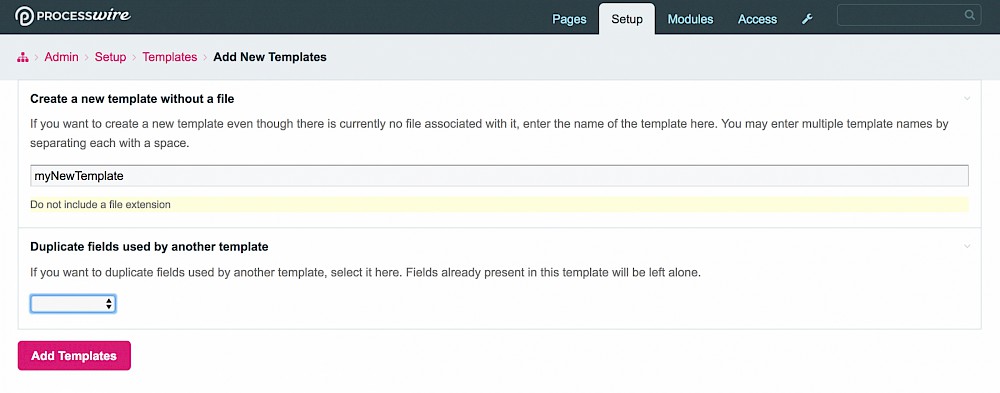Image resolution: width=1000 pixels, height=393 pixels.
Task: Click the ProcessWire logo
Action: point(73,16)
